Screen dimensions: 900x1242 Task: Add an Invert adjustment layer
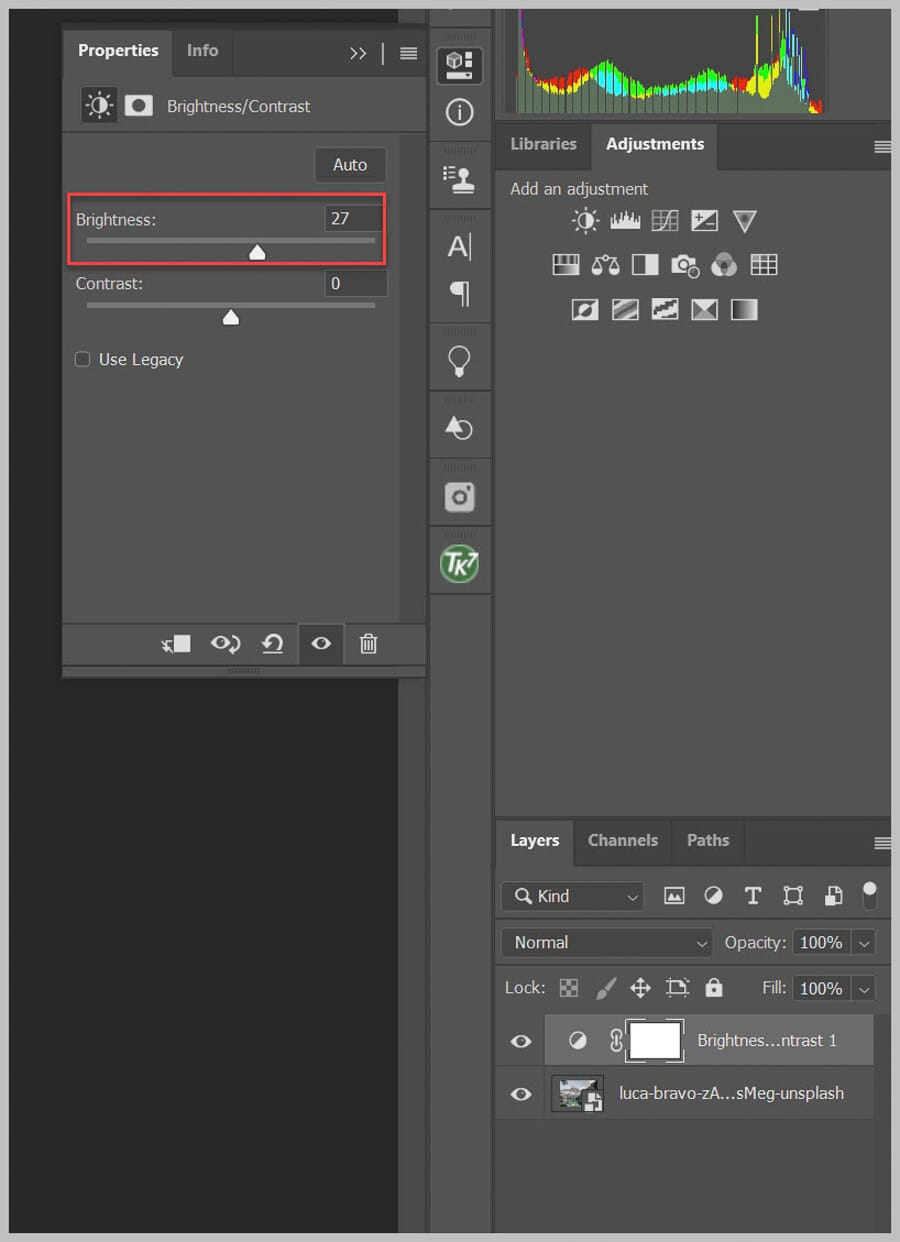point(585,309)
